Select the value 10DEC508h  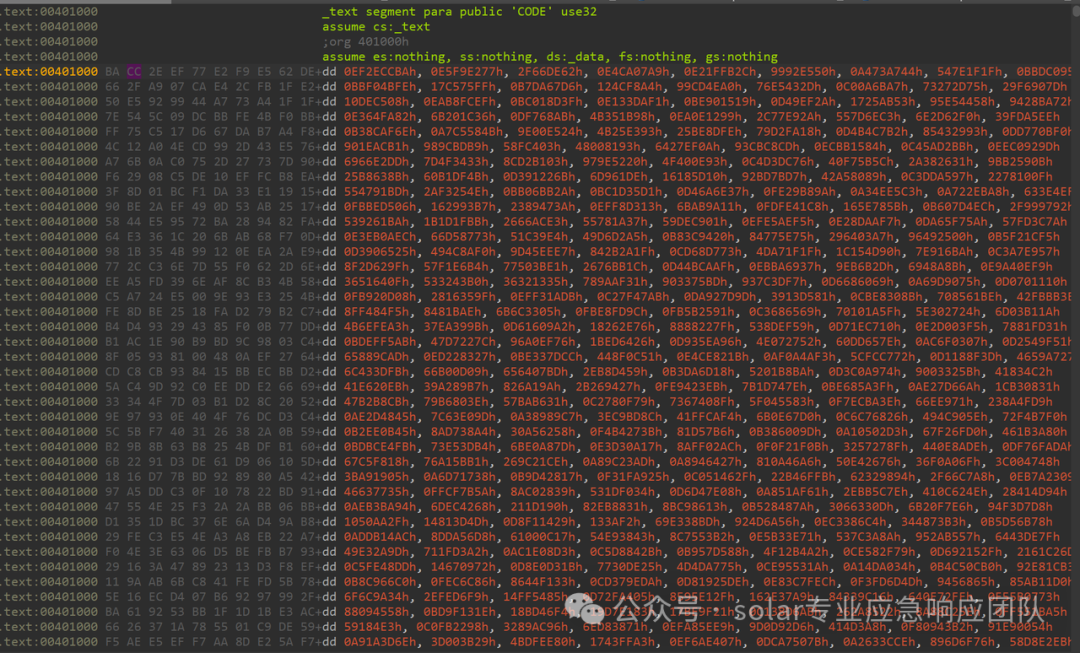pos(377,102)
